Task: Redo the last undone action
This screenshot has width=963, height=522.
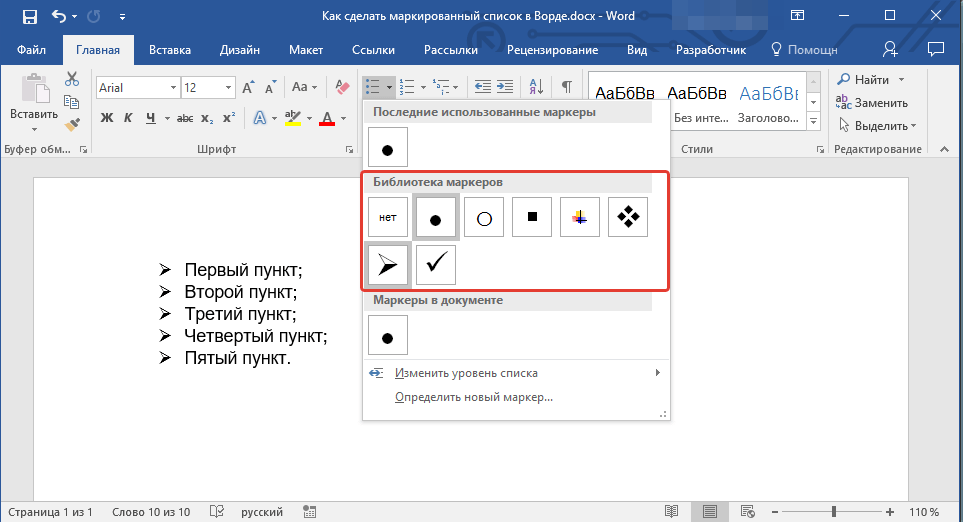Action: coord(94,17)
